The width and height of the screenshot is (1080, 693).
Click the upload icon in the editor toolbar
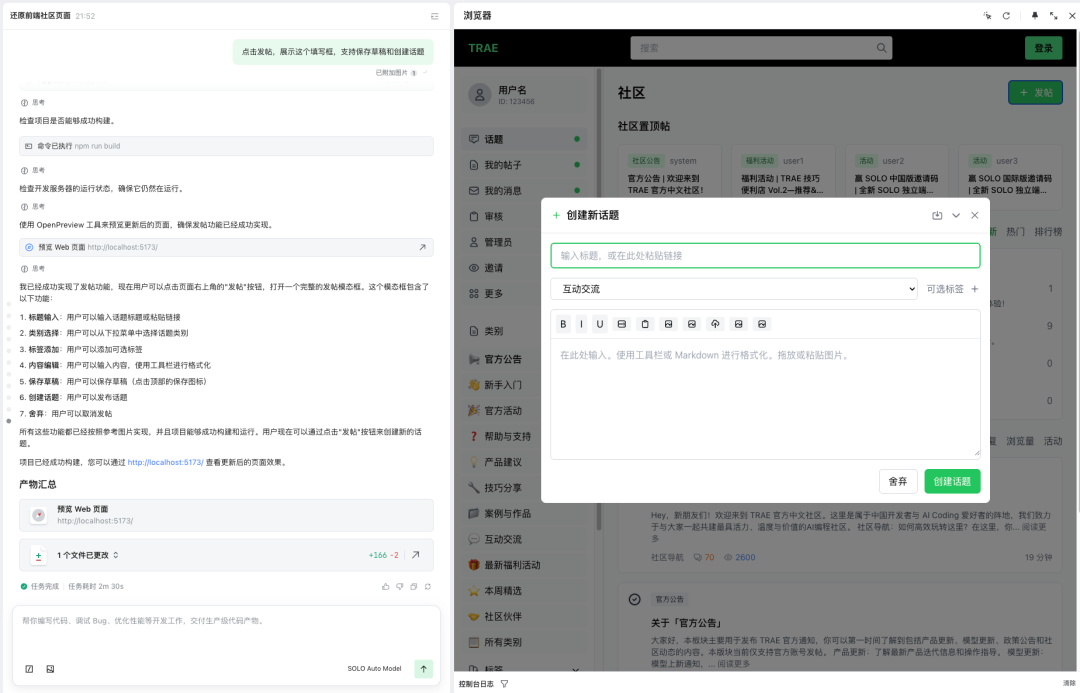coord(715,323)
